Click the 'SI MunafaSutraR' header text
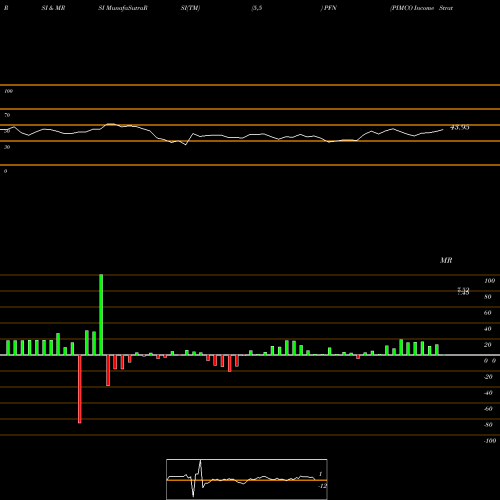The height and width of the screenshot is (500, 500). point(123,8)
